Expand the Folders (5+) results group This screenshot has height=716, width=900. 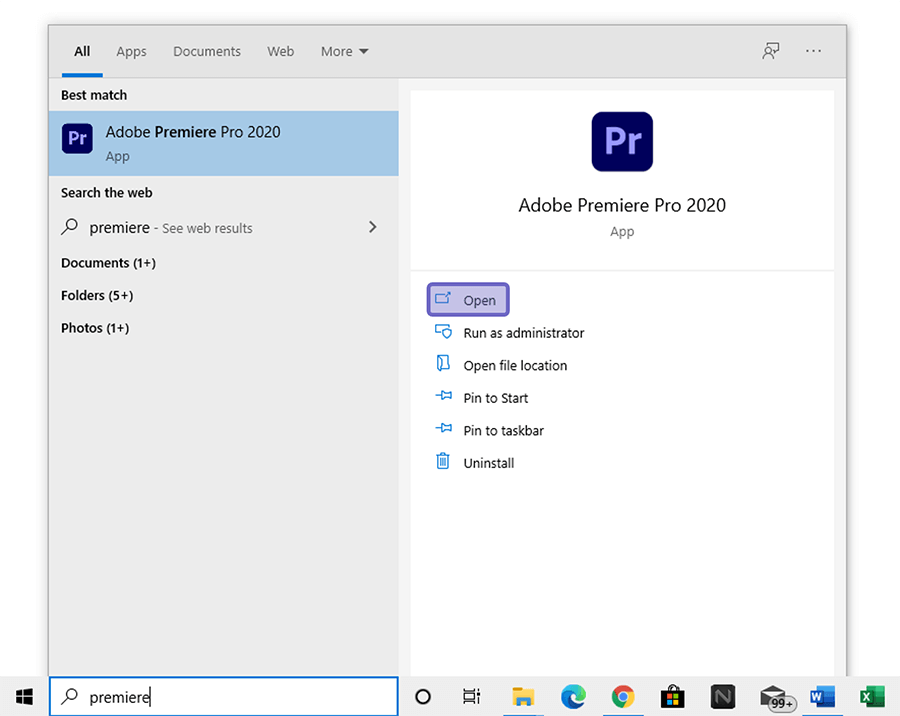(x=97, y=296)
